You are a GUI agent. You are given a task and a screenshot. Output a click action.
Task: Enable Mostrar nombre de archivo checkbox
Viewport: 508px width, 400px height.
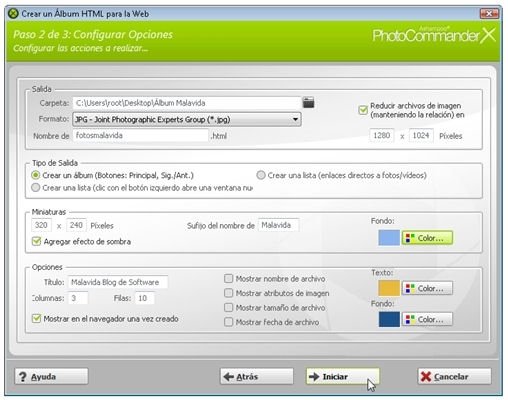pyautogui.click(x=229, y=278)
